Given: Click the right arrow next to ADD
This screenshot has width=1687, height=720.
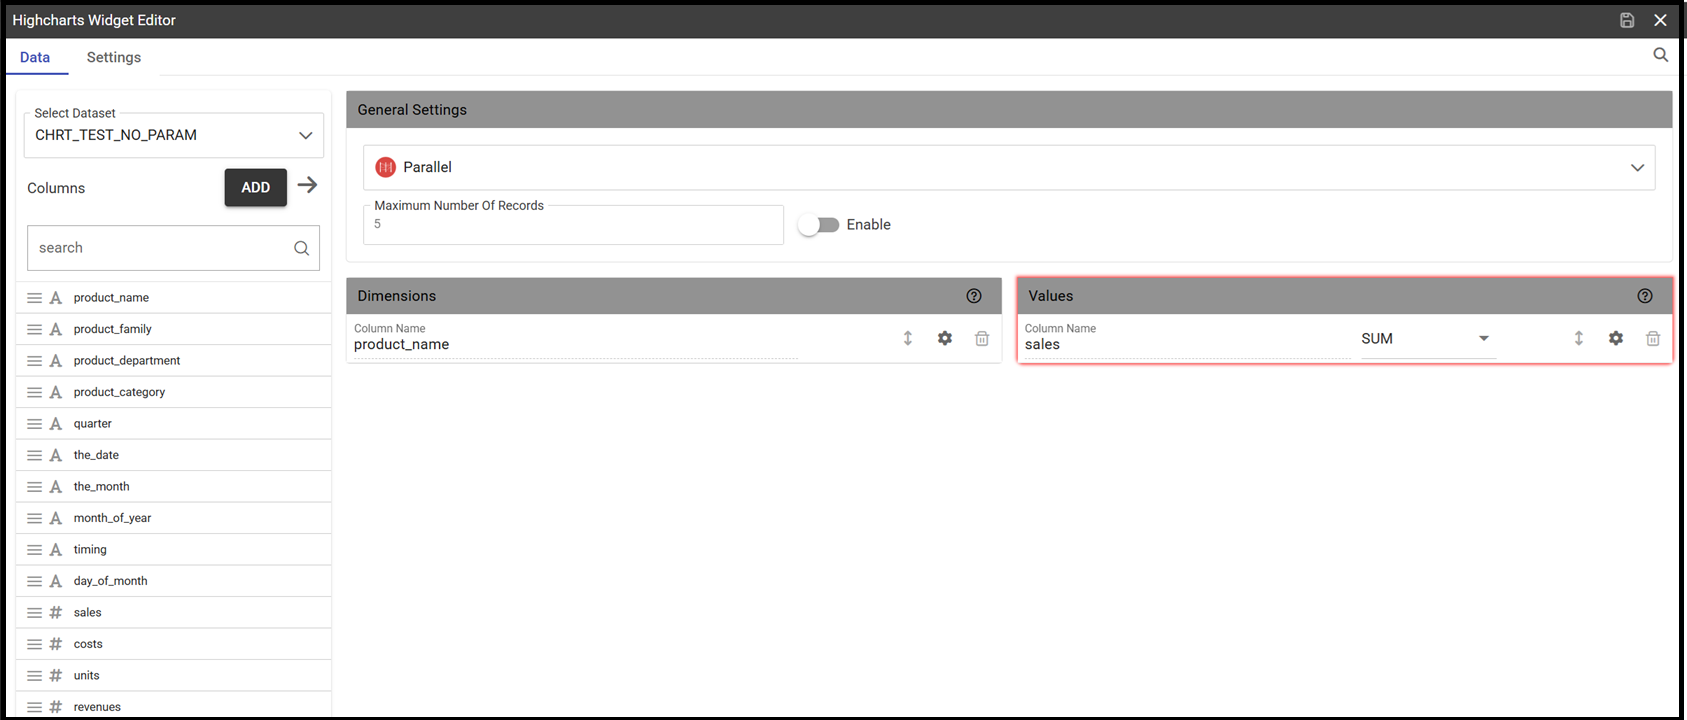Looking at the screenshot, I should tap(307, 185).
